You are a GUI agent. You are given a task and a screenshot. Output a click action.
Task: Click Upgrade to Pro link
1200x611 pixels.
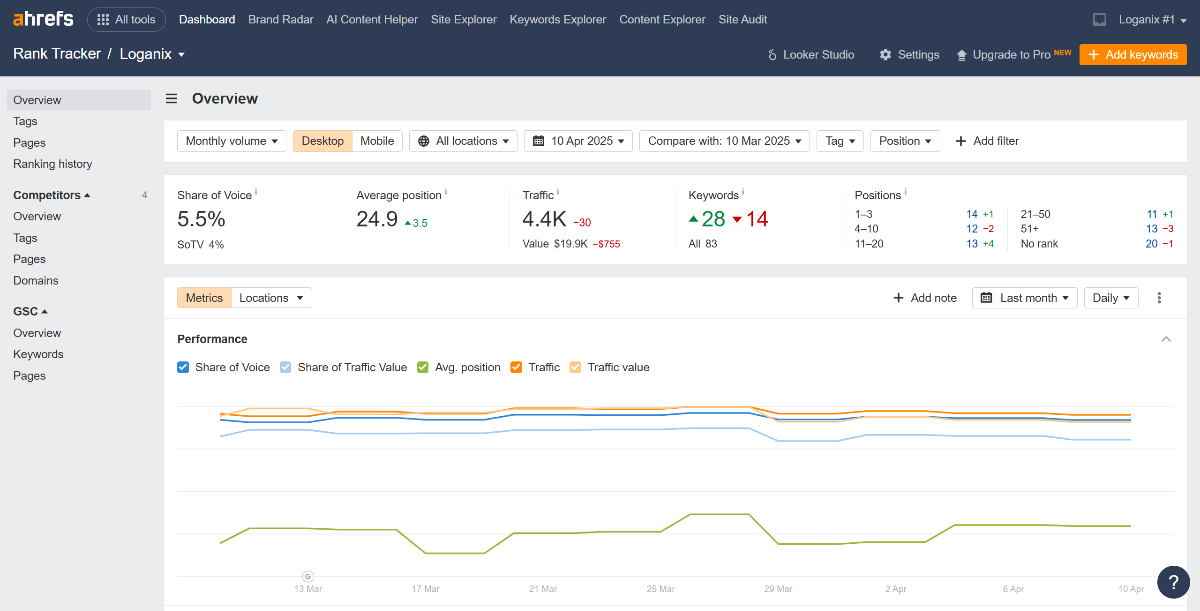pyautogui.click(x=1014, y=55)
